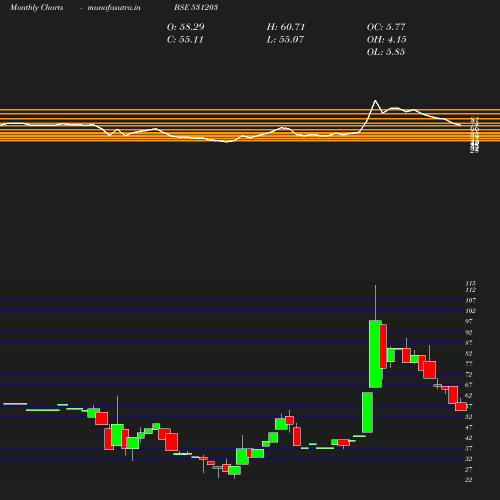Select the close value 'C: 55.11'
Viewport: 500px width, 500px height.
(x=185, y=40)
